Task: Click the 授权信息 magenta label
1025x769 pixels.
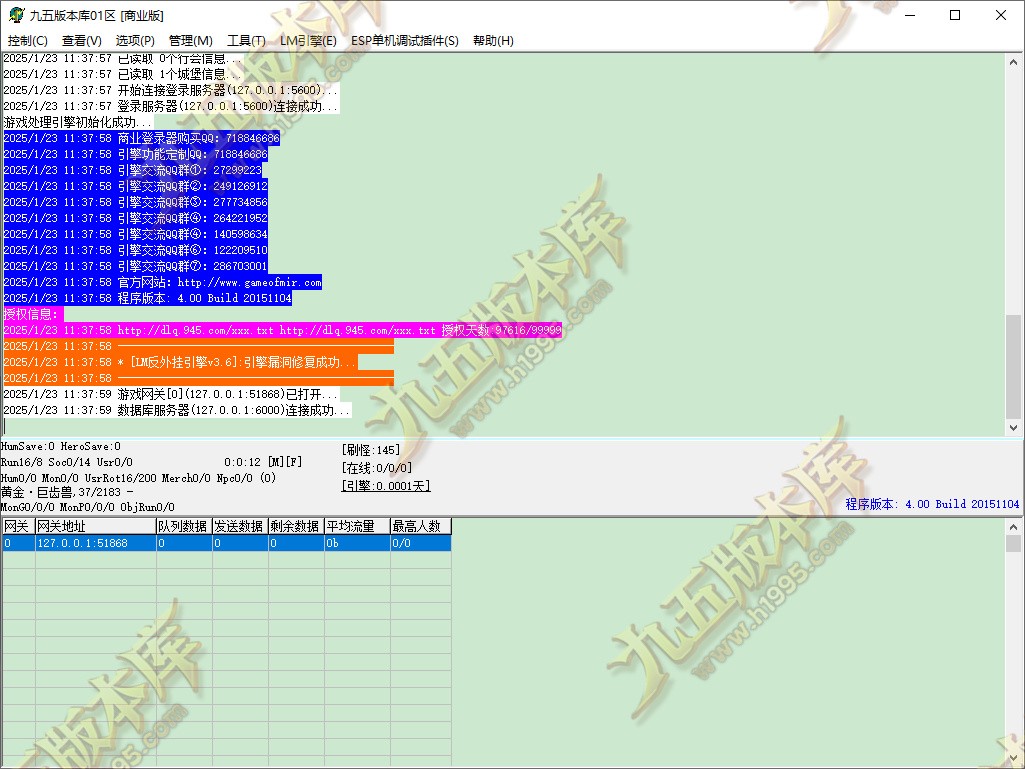Action: [33, 315]
